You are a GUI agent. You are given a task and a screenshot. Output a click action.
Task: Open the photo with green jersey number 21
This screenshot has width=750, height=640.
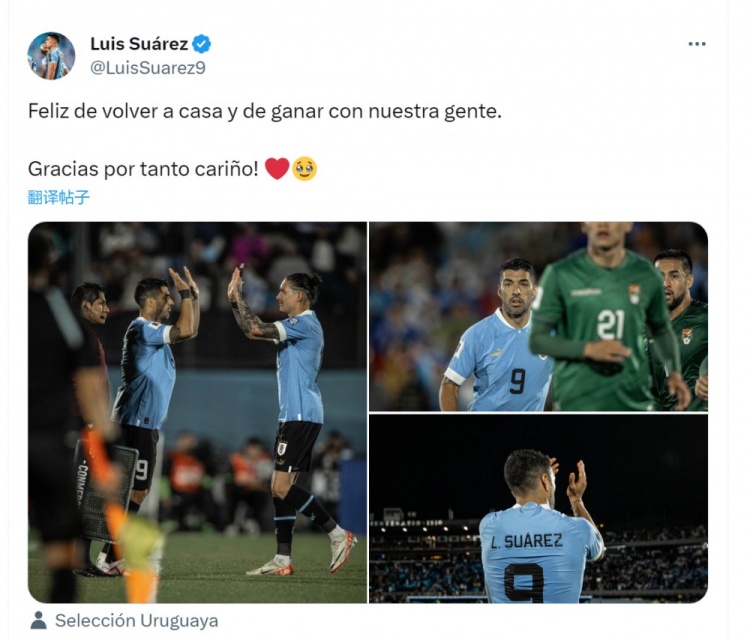point(539,316)
